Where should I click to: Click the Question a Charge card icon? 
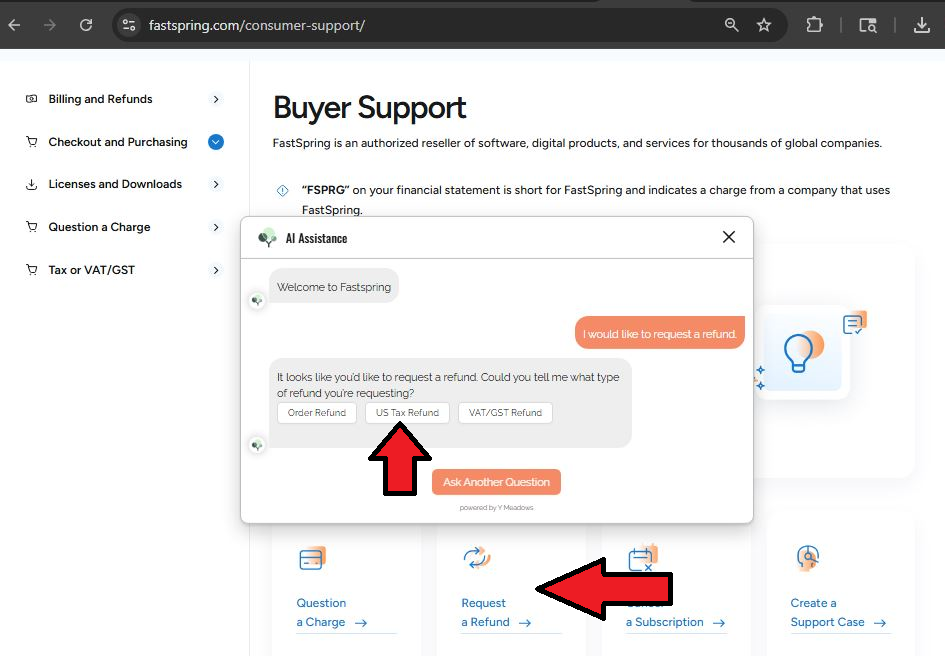313,558
